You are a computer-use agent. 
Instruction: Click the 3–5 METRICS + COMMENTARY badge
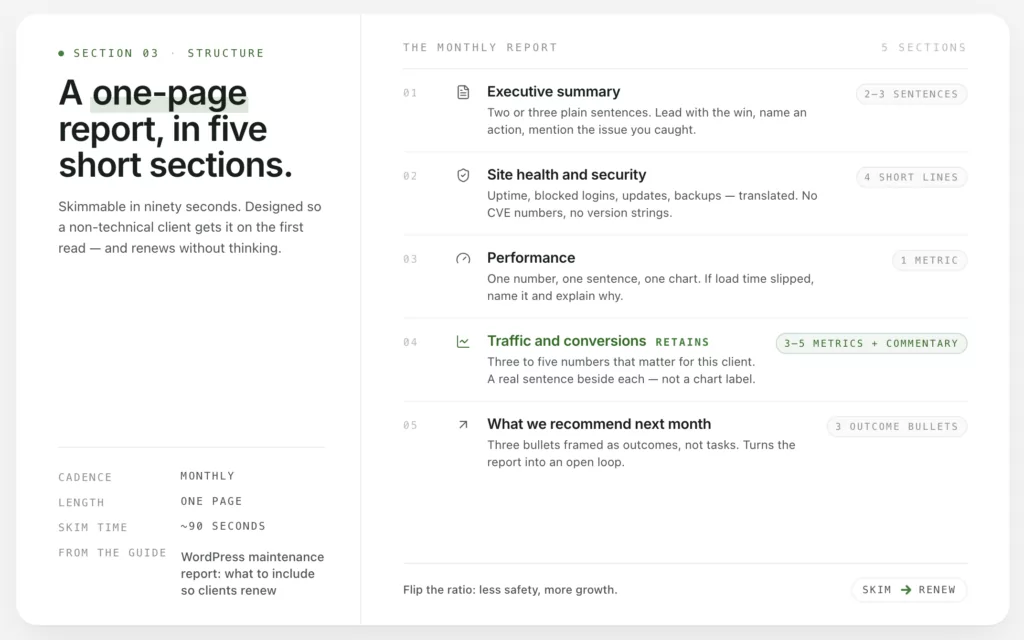click(x=871, y=343)
